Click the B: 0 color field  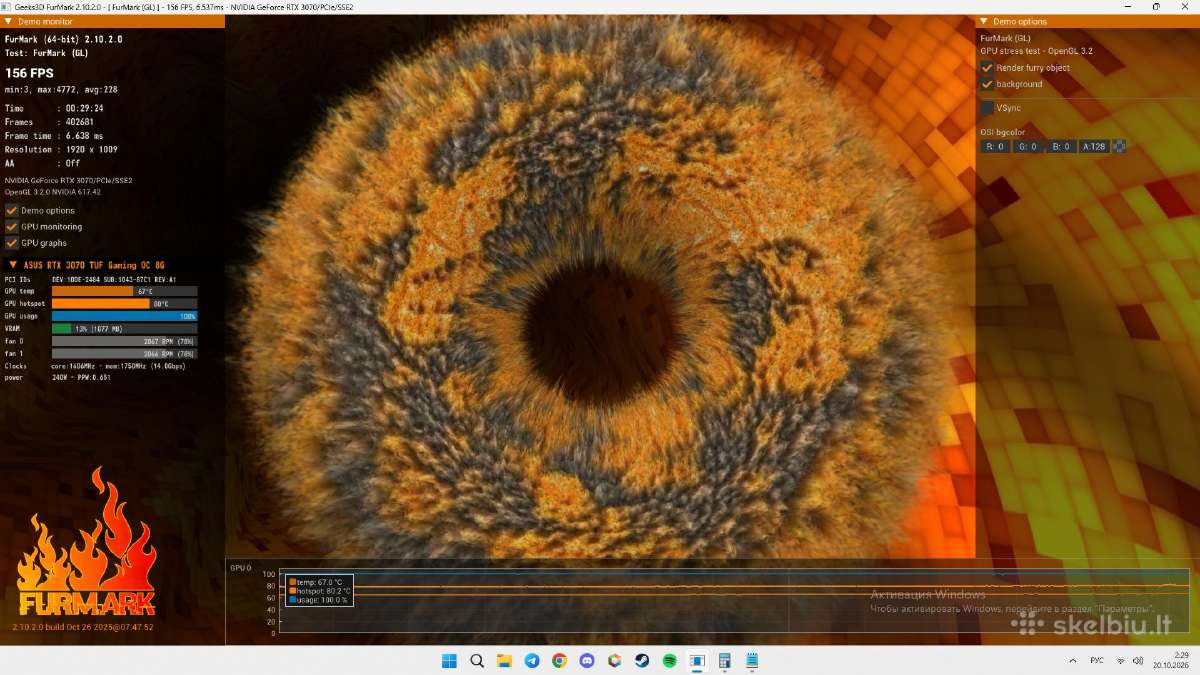[1060, 146]
